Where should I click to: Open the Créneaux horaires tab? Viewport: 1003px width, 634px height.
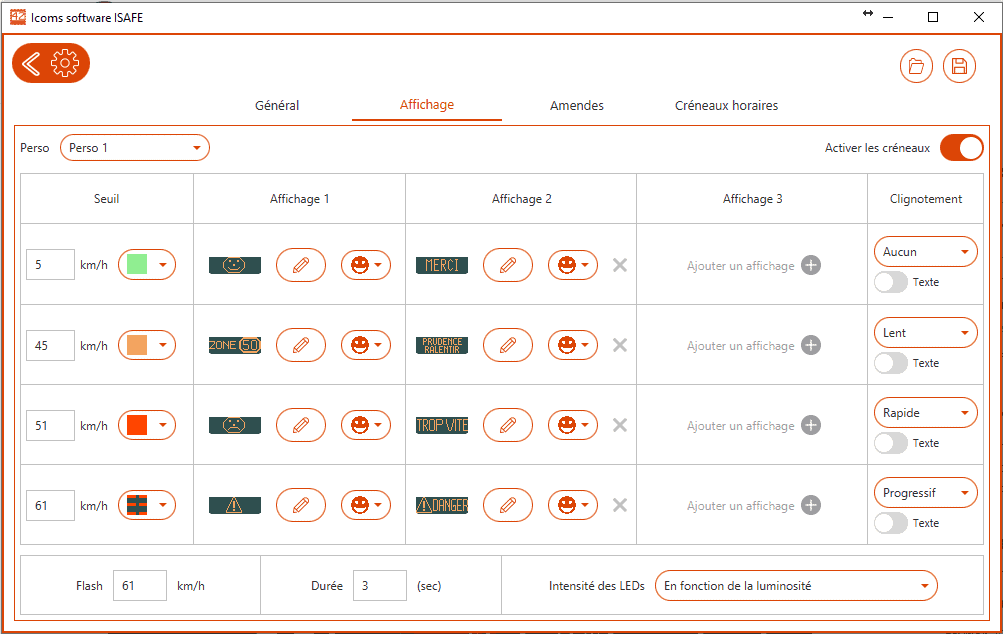[726, 105]
